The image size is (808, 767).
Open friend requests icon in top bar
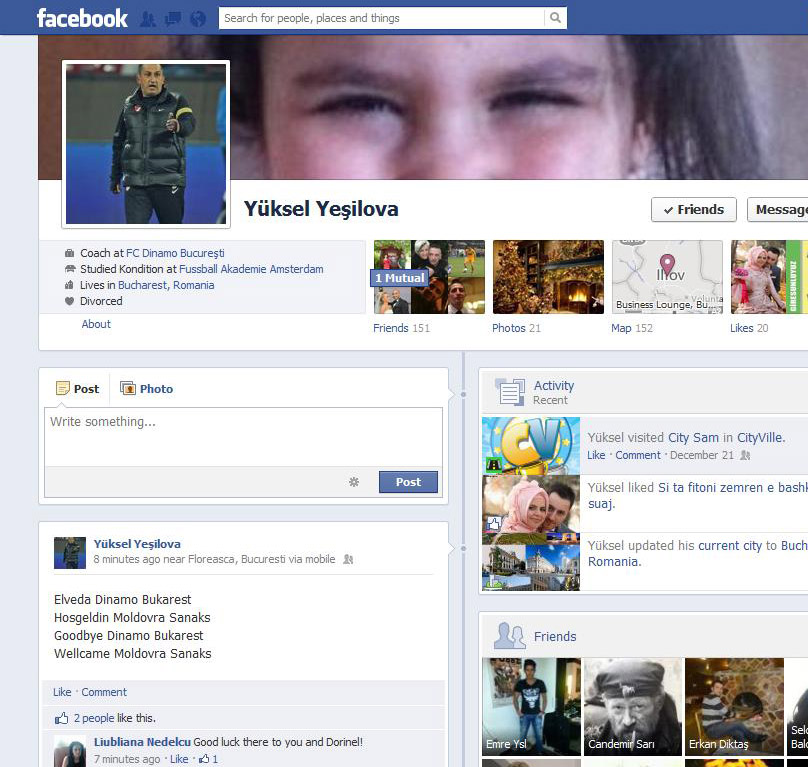(x=148, y=18)
